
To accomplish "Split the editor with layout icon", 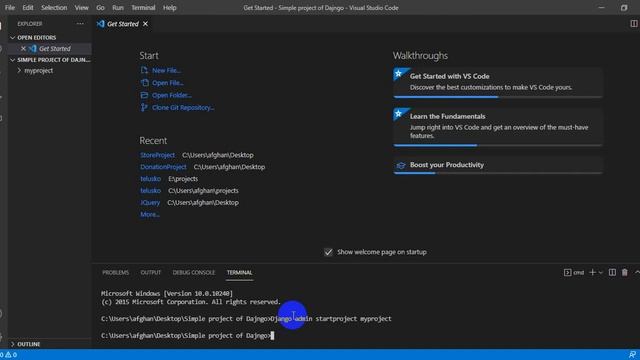I will click(x=633, y=24).
